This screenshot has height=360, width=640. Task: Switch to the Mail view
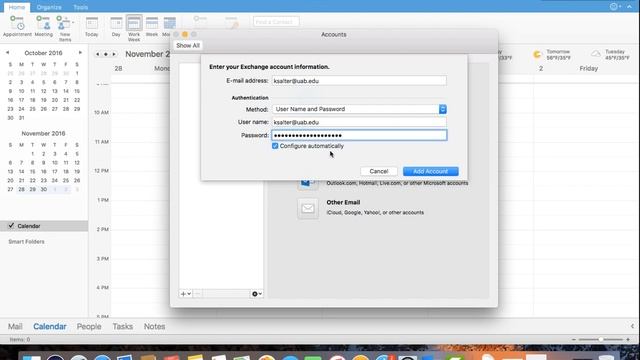[x=15, y=327]
